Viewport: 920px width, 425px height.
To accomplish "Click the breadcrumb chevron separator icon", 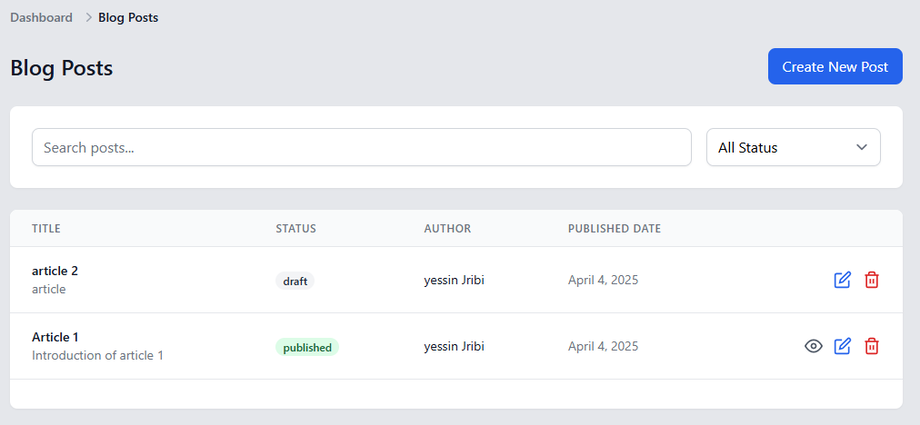I will [x=88, y=18].
